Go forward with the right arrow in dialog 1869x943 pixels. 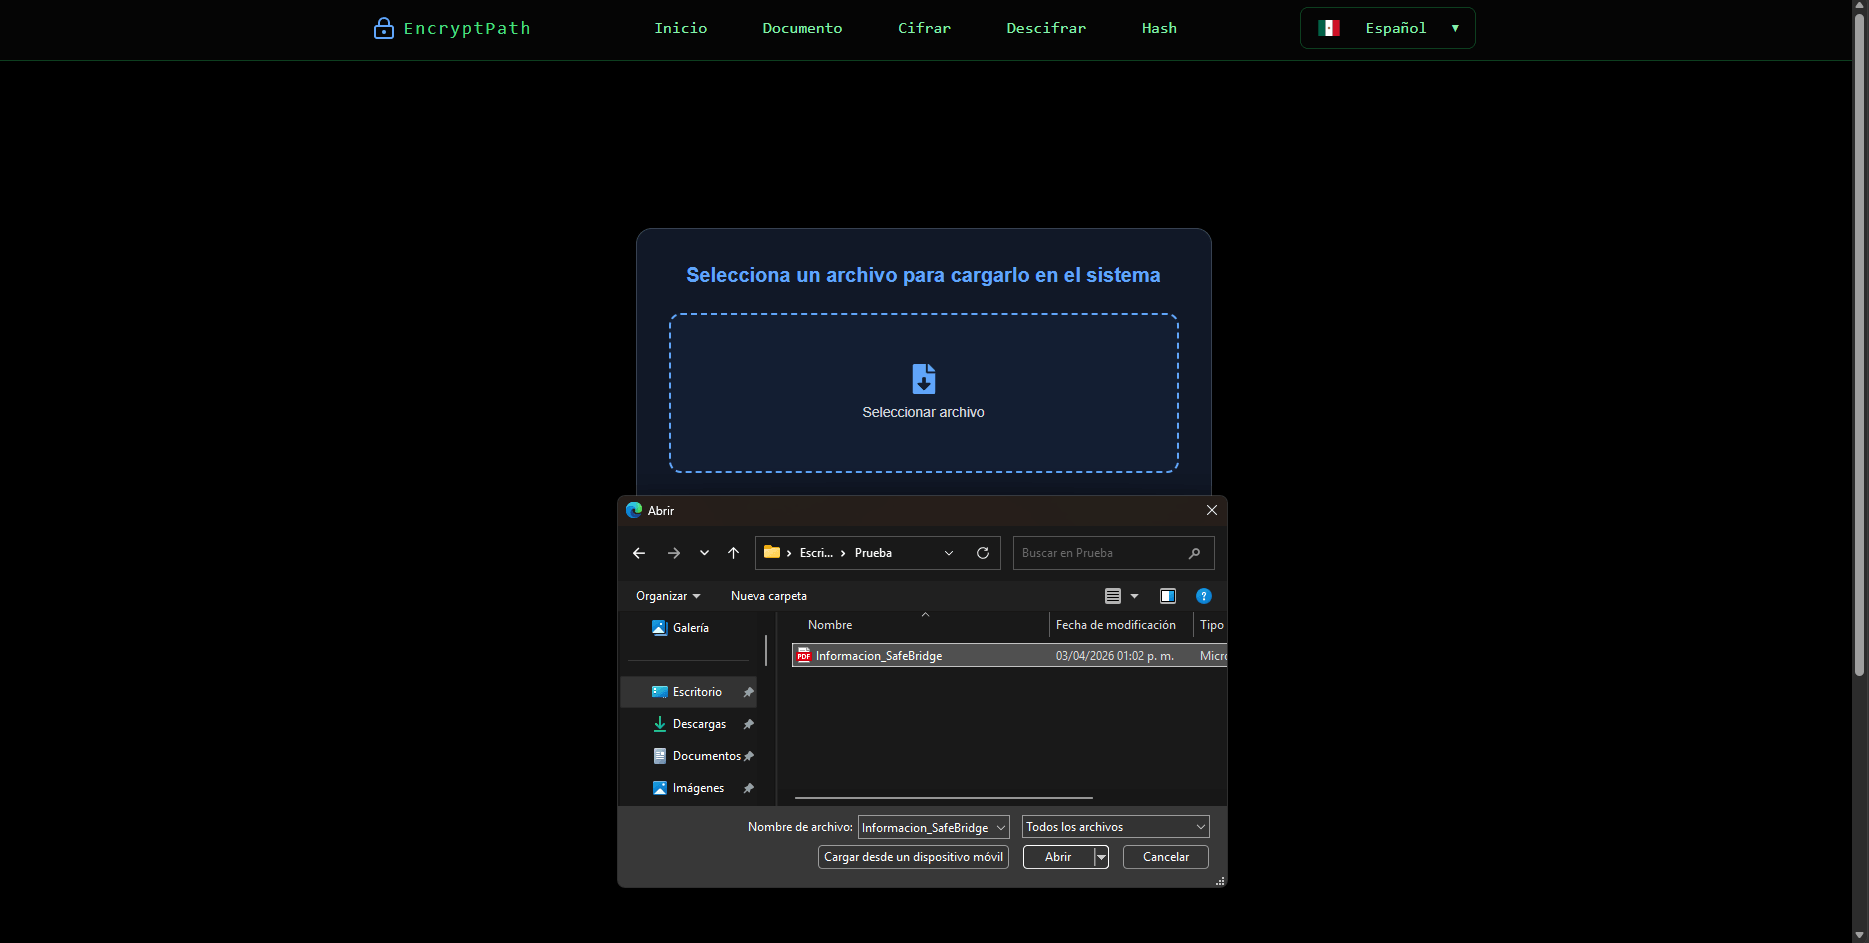[x=674, y=553]
